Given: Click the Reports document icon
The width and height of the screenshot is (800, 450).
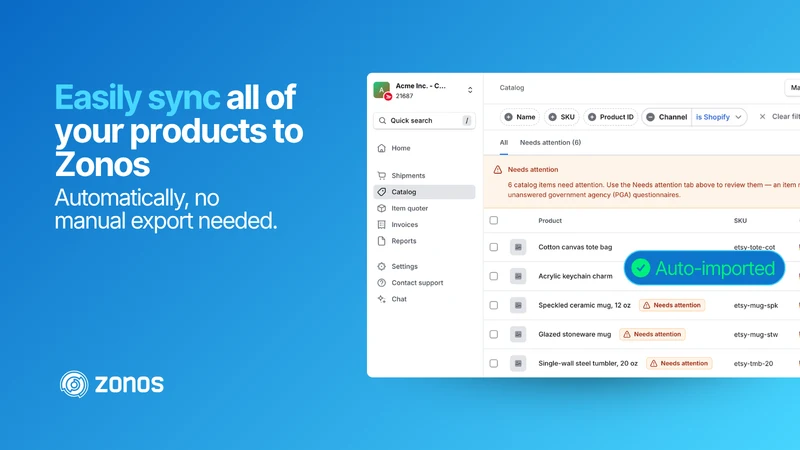Looking at the screenshot, I should (382, 241).
